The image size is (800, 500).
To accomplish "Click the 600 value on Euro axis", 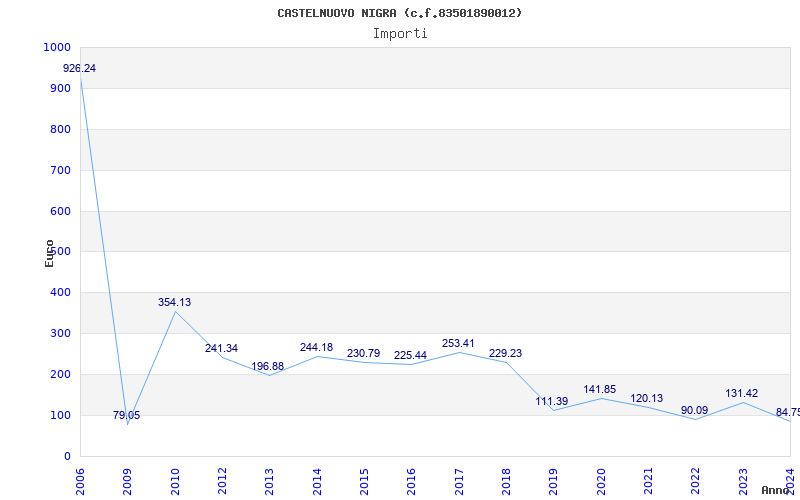I will [x=60, y=211].
